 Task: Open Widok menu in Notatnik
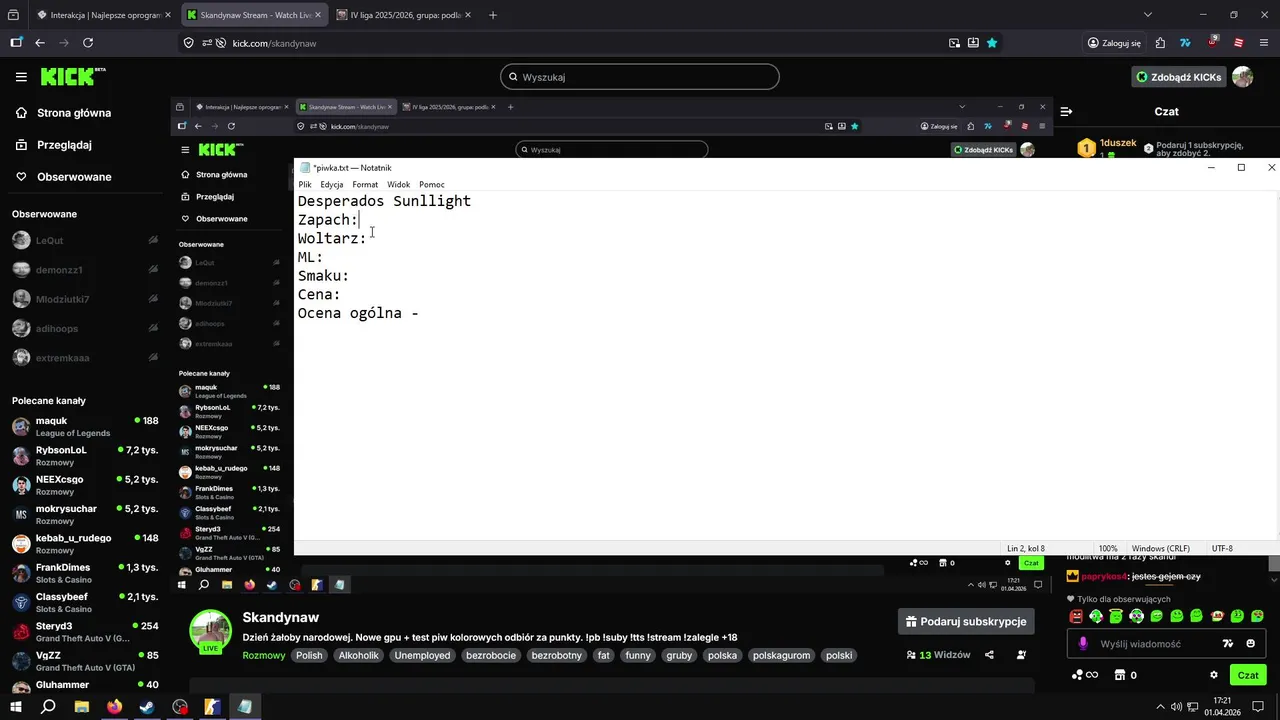tap(398, 184)
